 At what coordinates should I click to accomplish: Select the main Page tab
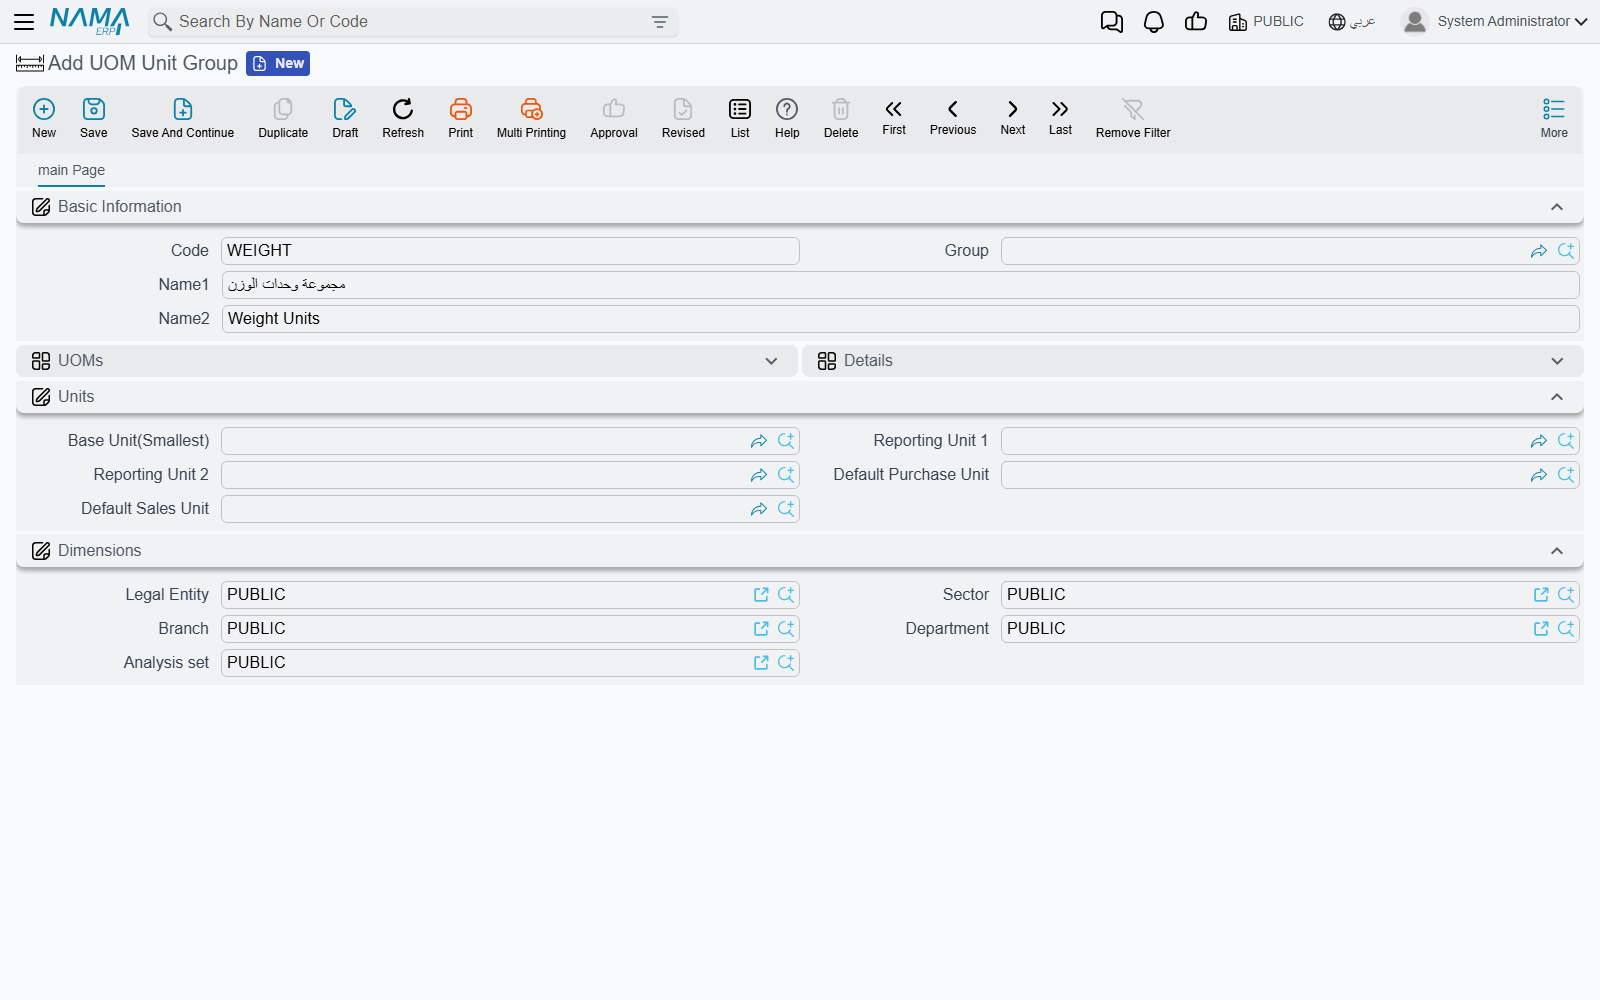[x=71, y=170]
